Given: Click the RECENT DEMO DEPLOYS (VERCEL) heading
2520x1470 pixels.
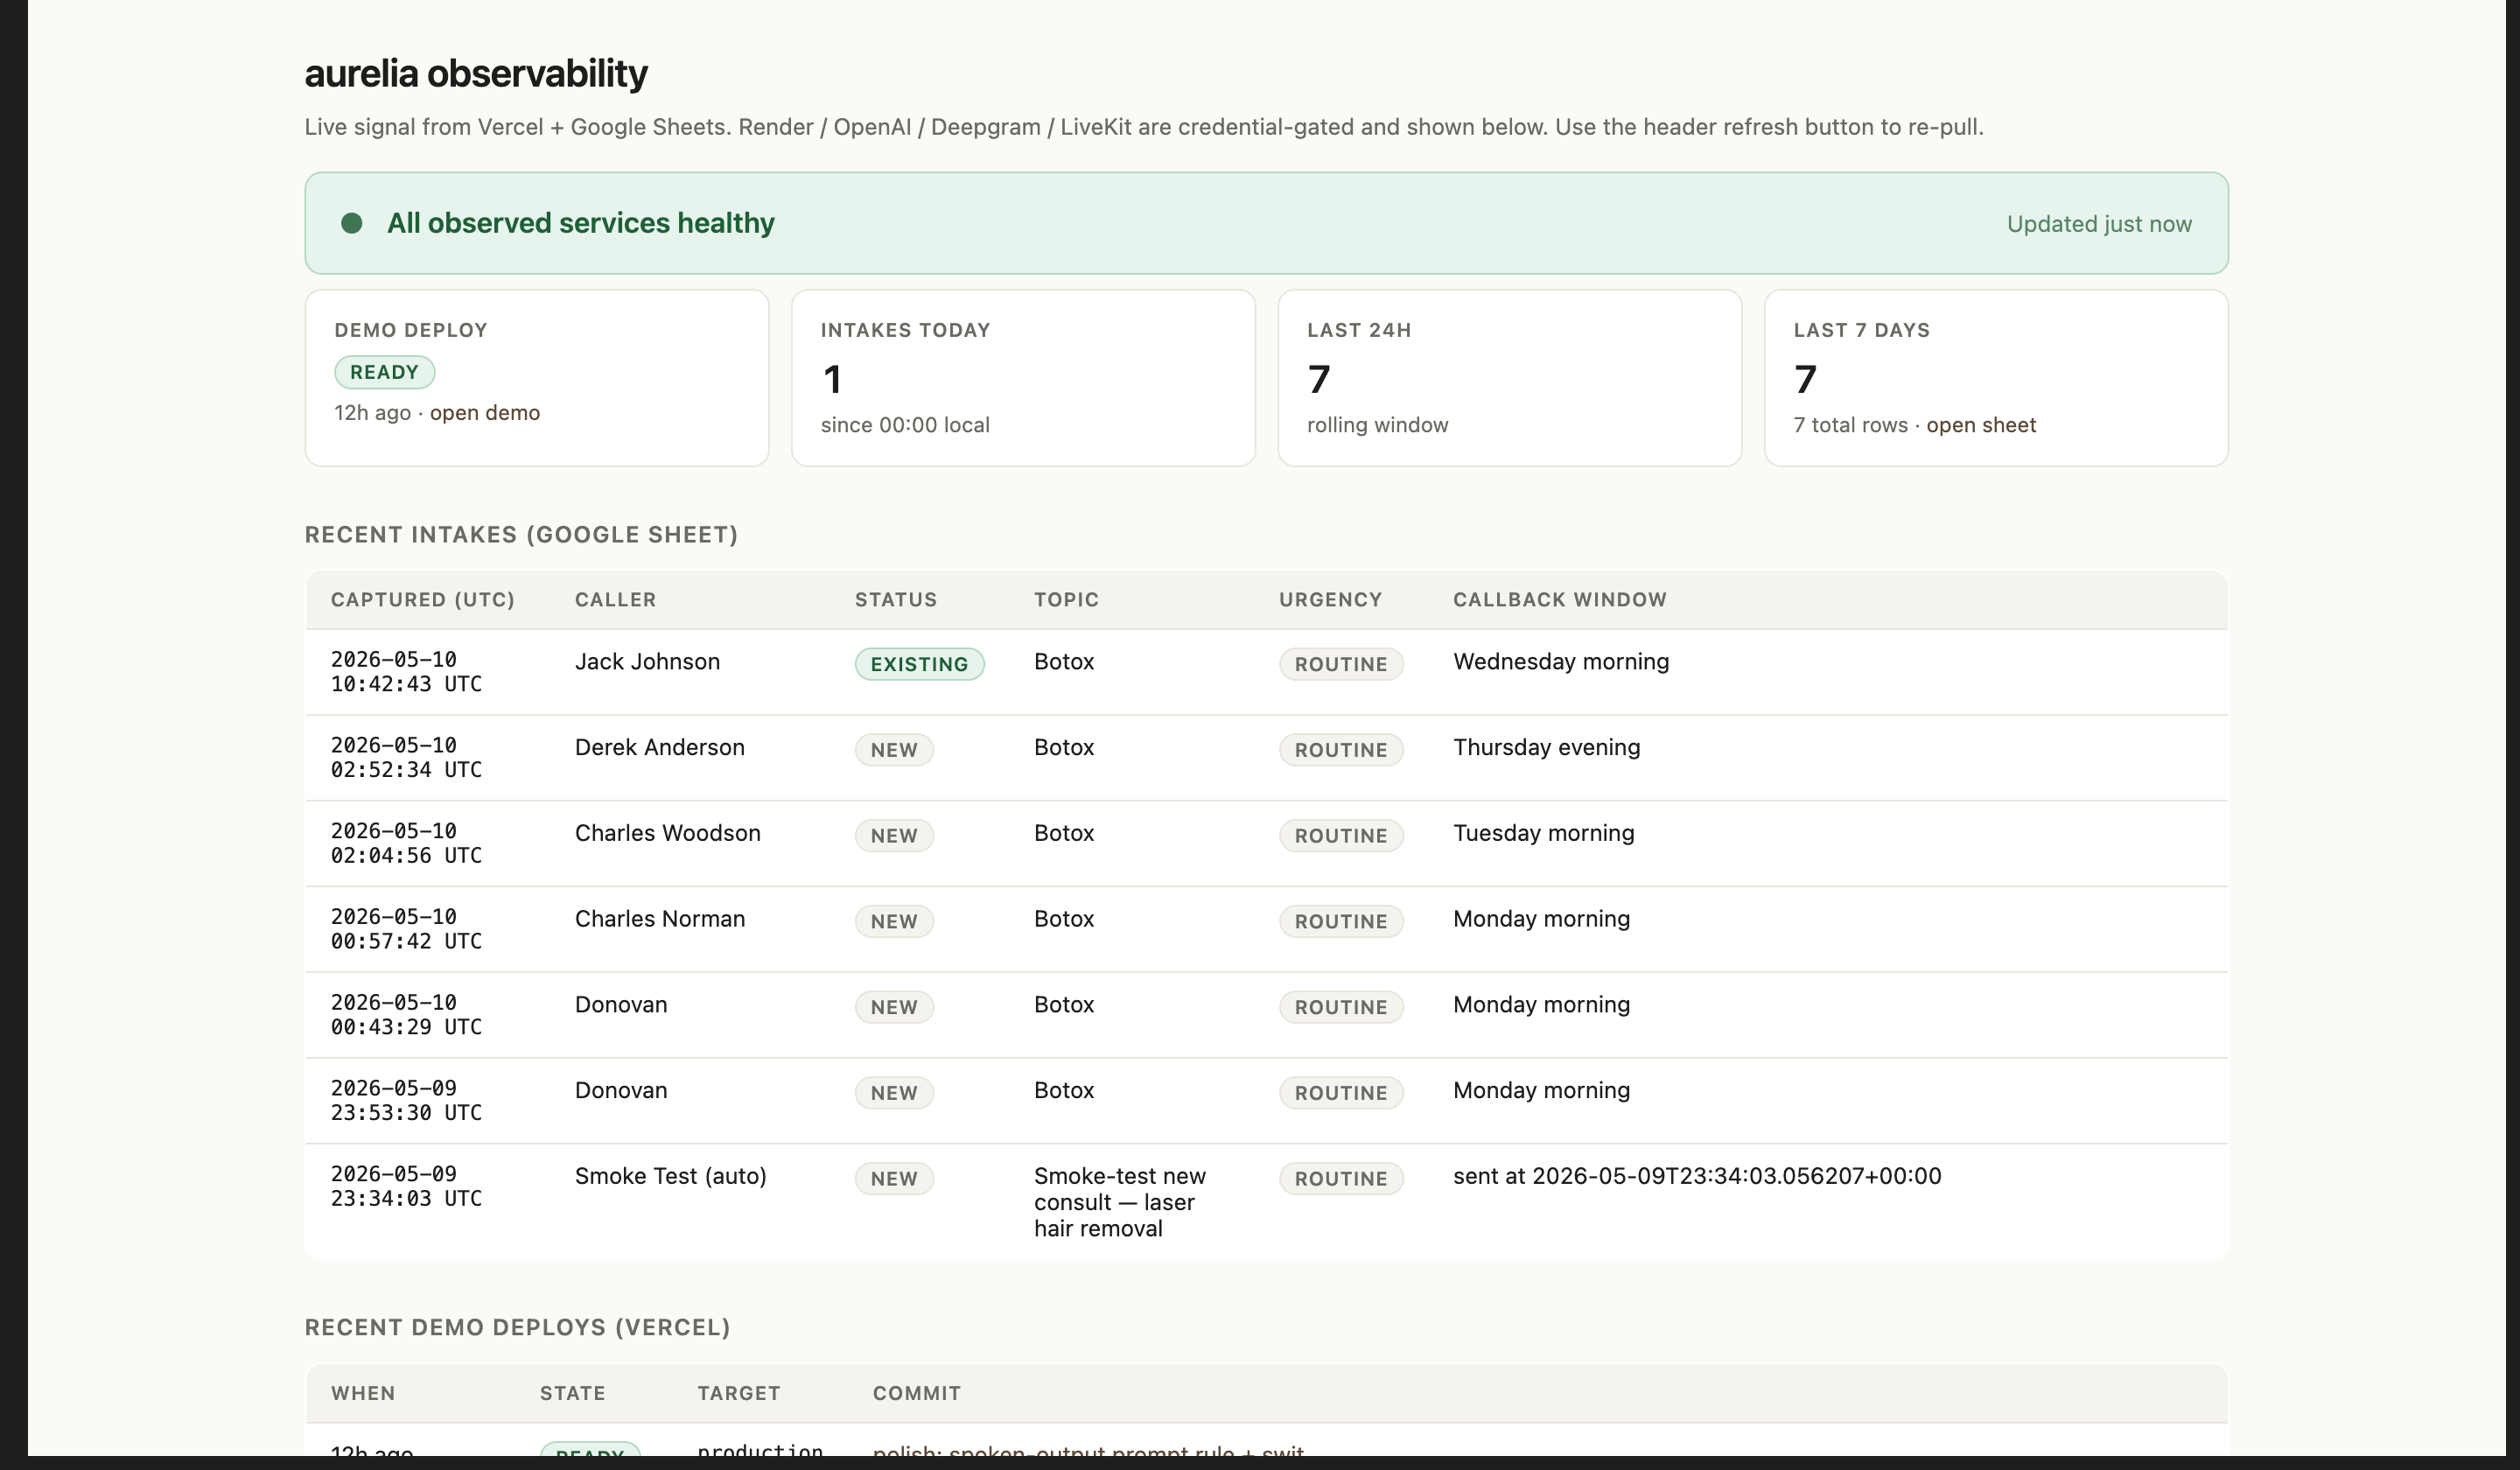Looking at the screenshot, I should click(517, 1328).
